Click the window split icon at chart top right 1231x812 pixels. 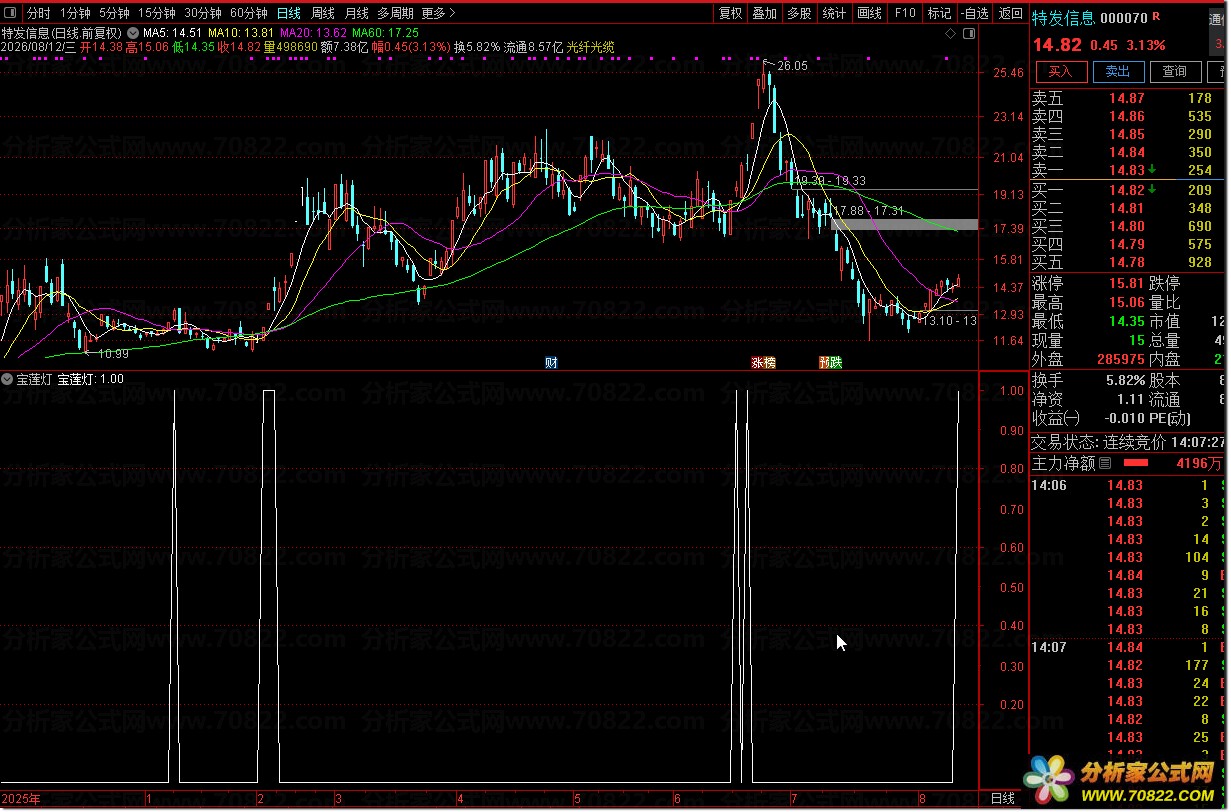pos(968,33)
